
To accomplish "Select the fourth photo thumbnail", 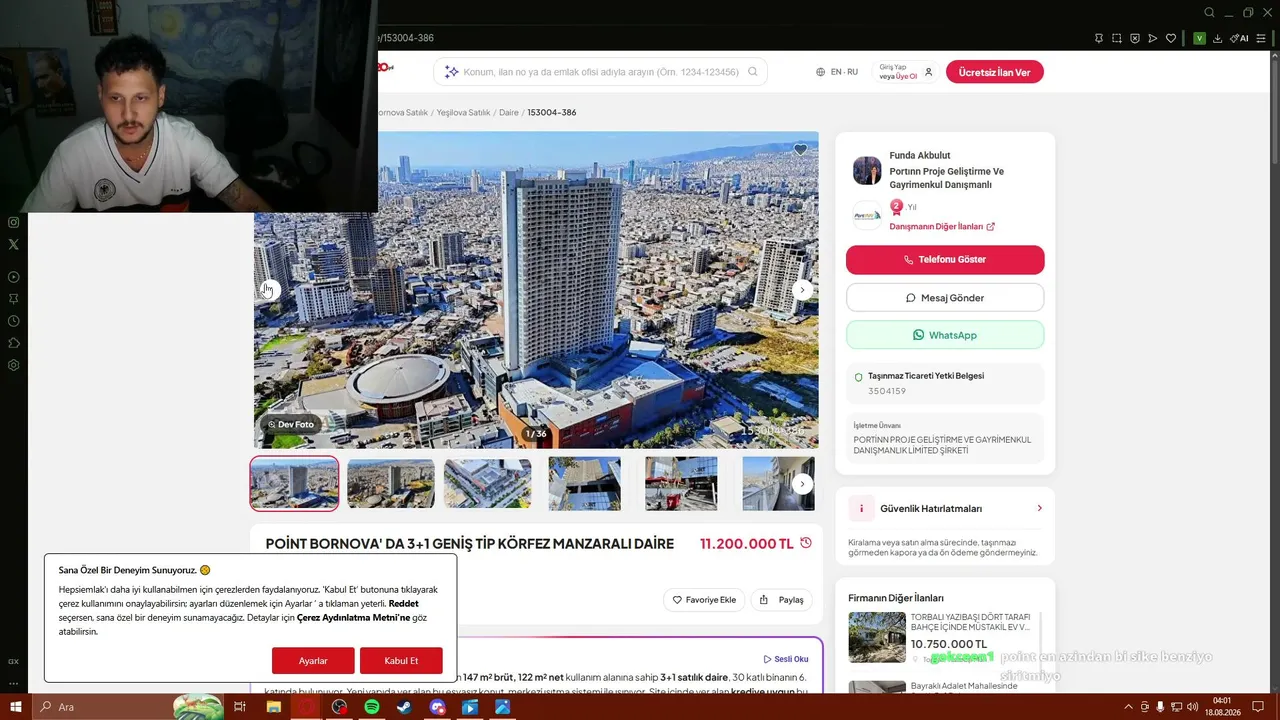I will pyautogui.click(x=584, y=484).
